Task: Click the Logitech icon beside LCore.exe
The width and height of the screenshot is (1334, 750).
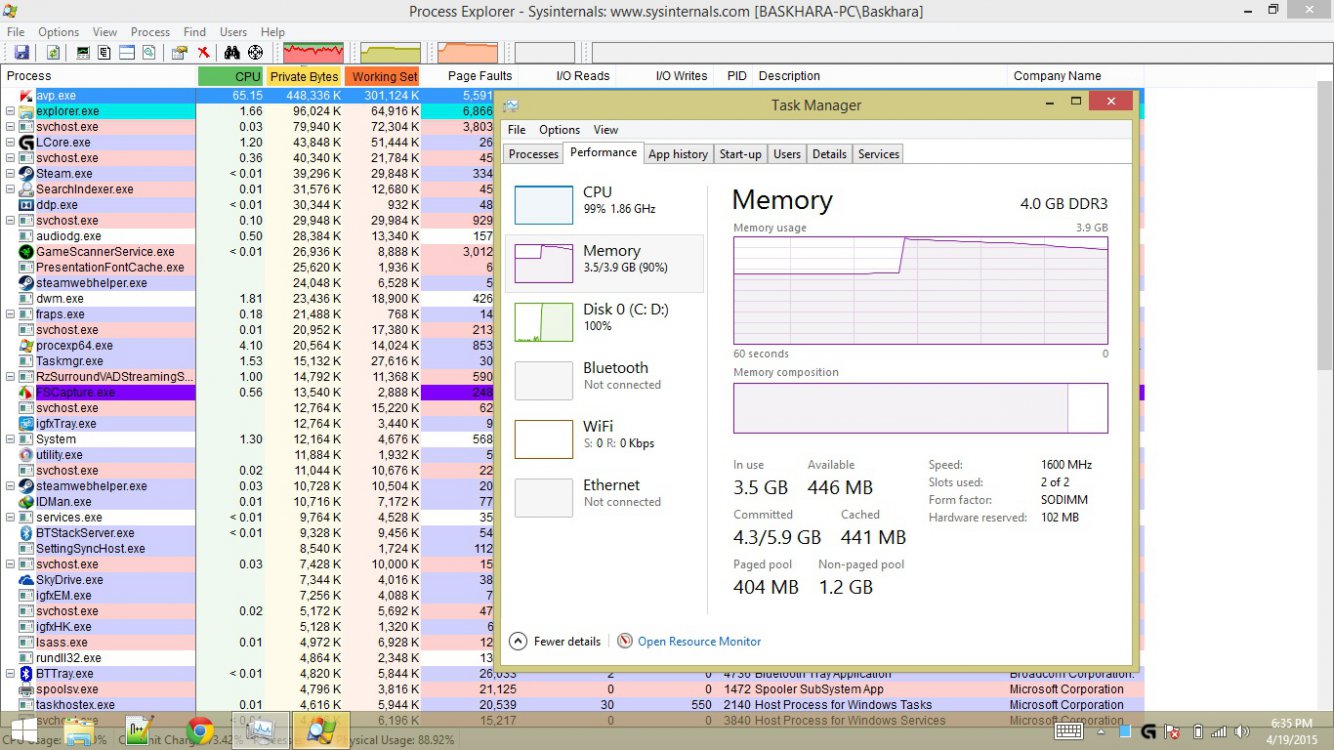Action: coord(26,143)
